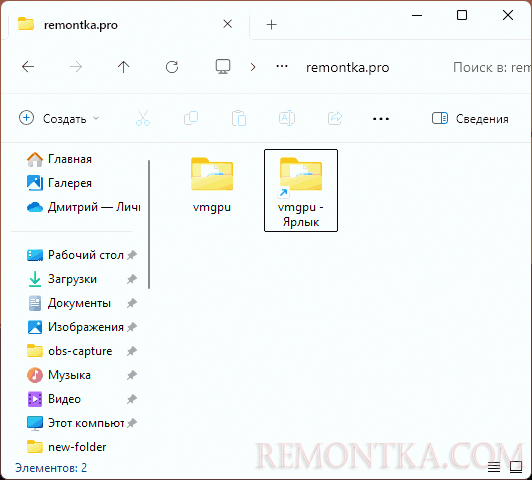Add a new tab with the plus button
The image size is (532, 480).
pyautogui.click(x=271, y=25)
